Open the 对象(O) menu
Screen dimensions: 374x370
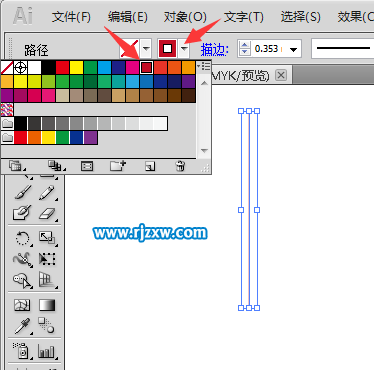pos(185,17)
